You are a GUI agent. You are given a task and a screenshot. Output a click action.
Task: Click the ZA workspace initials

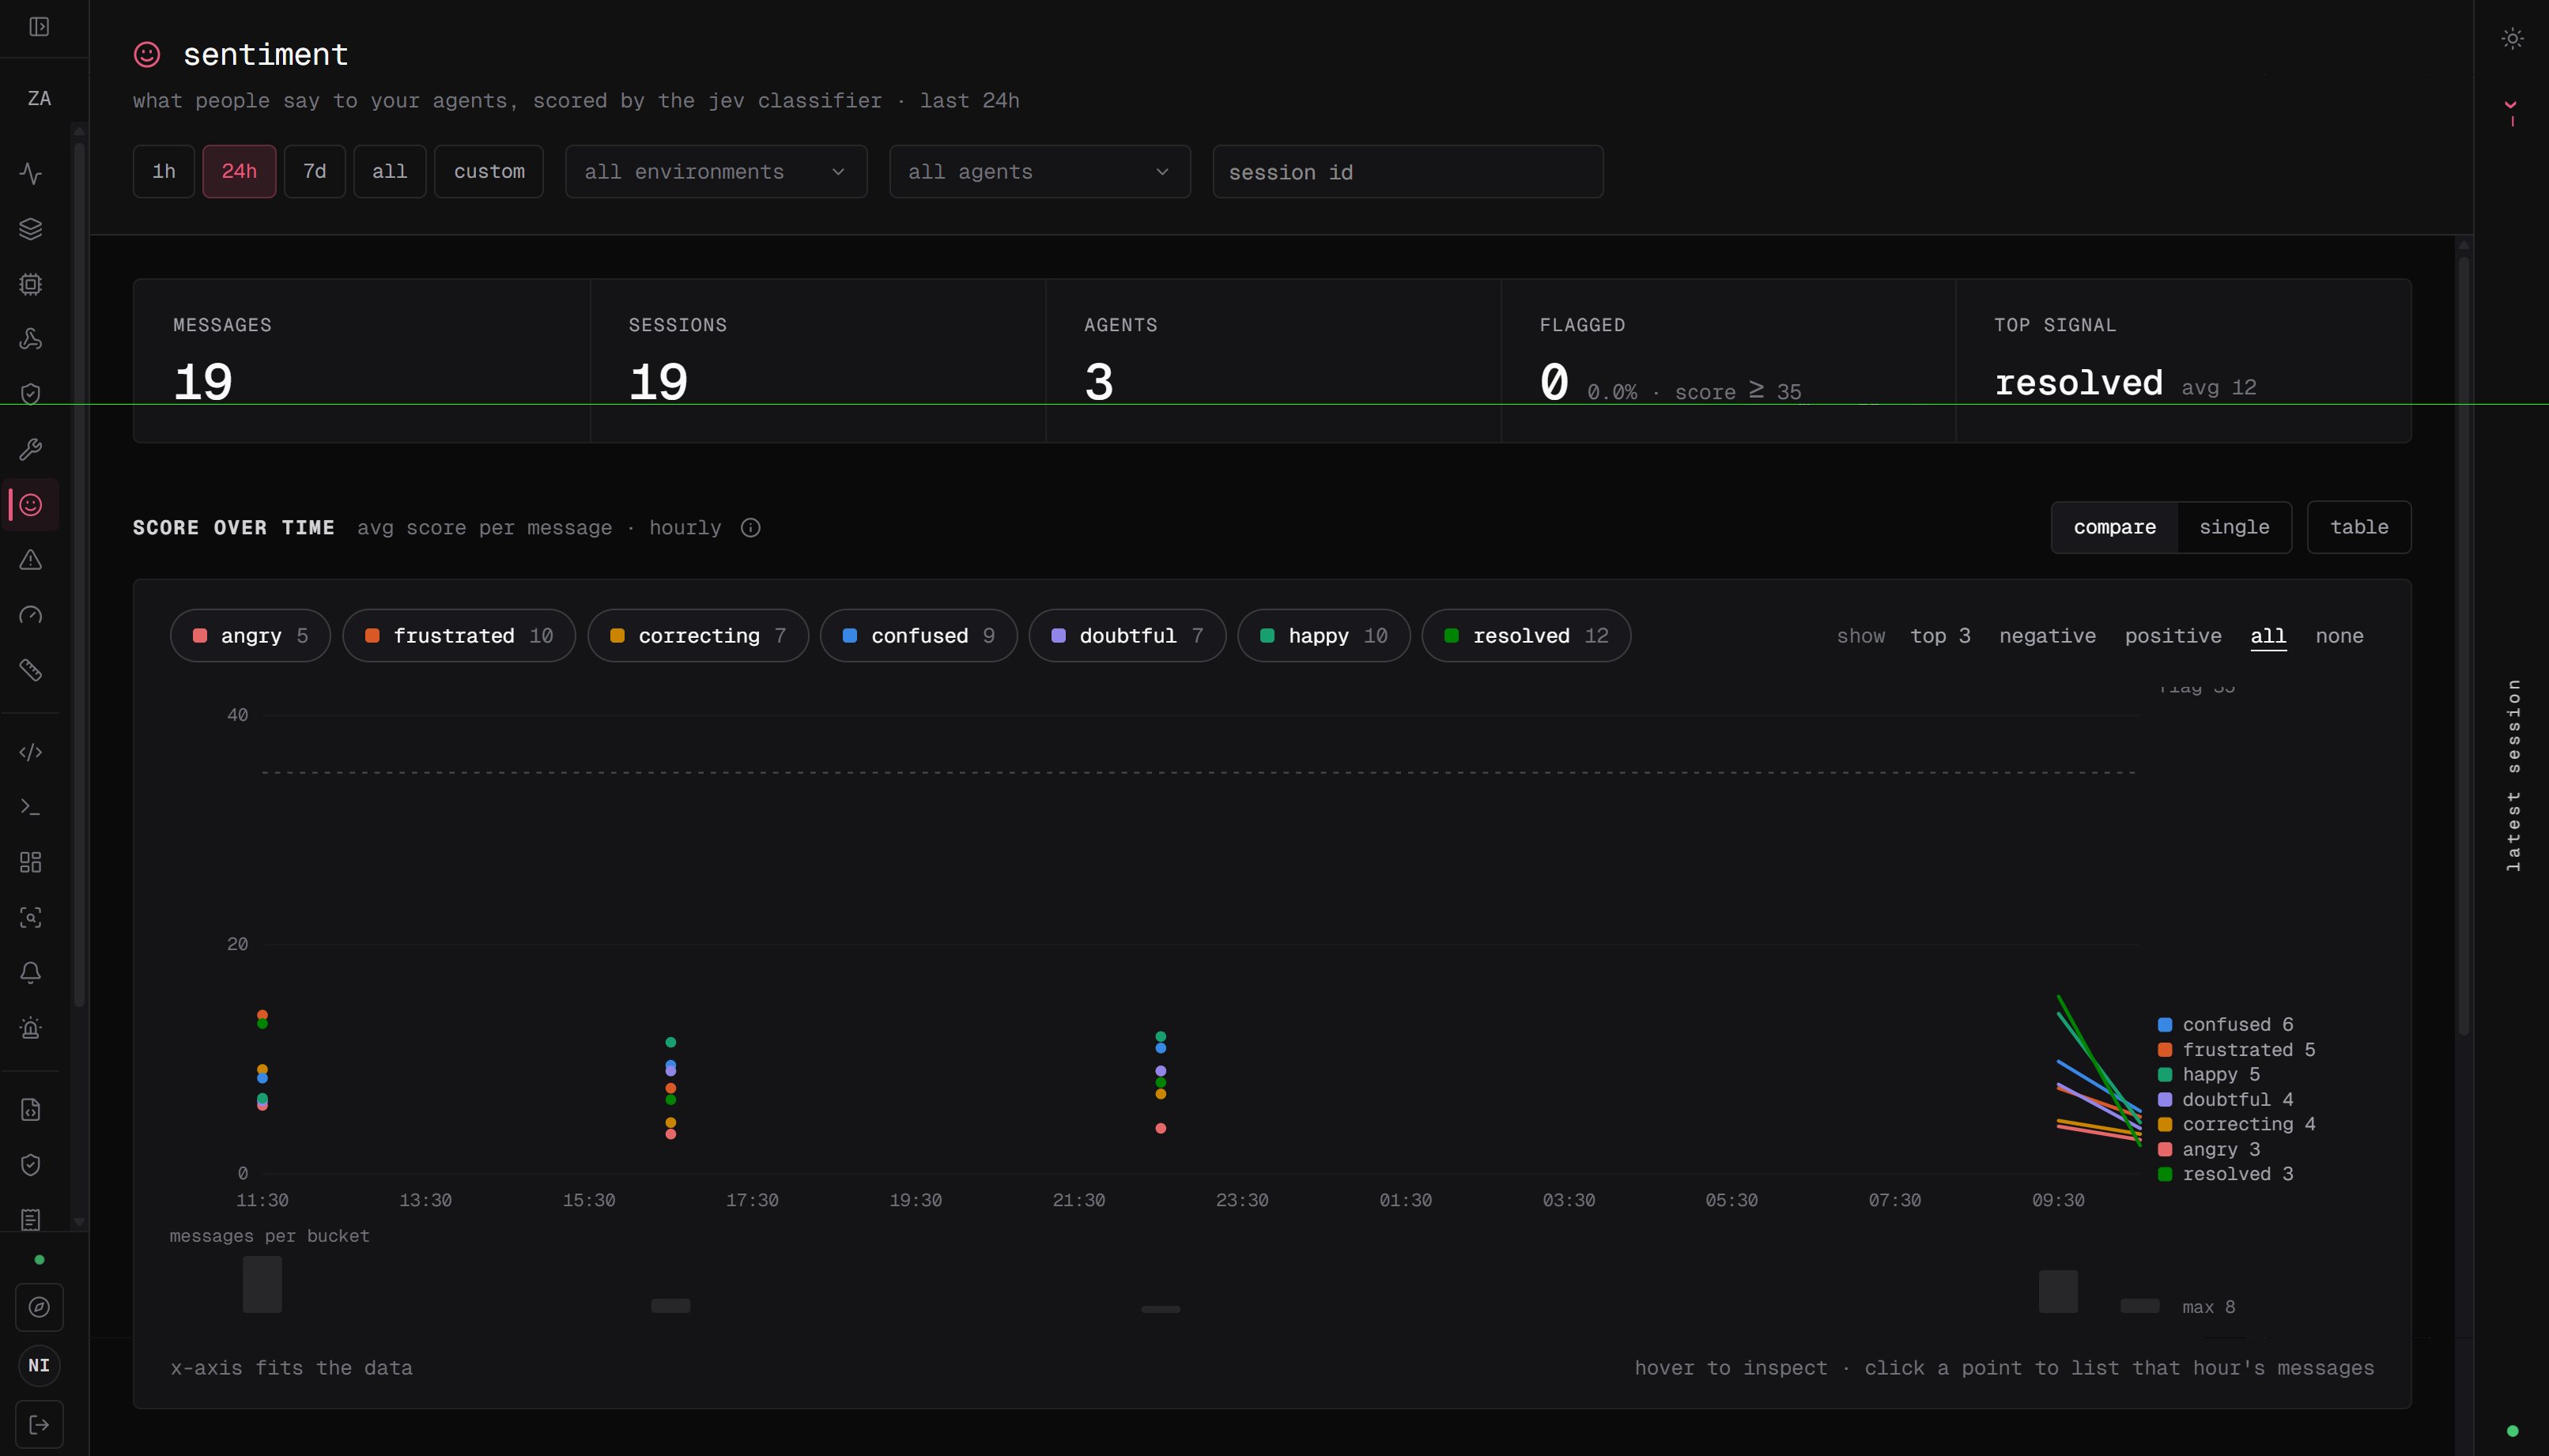coord(39,98)
